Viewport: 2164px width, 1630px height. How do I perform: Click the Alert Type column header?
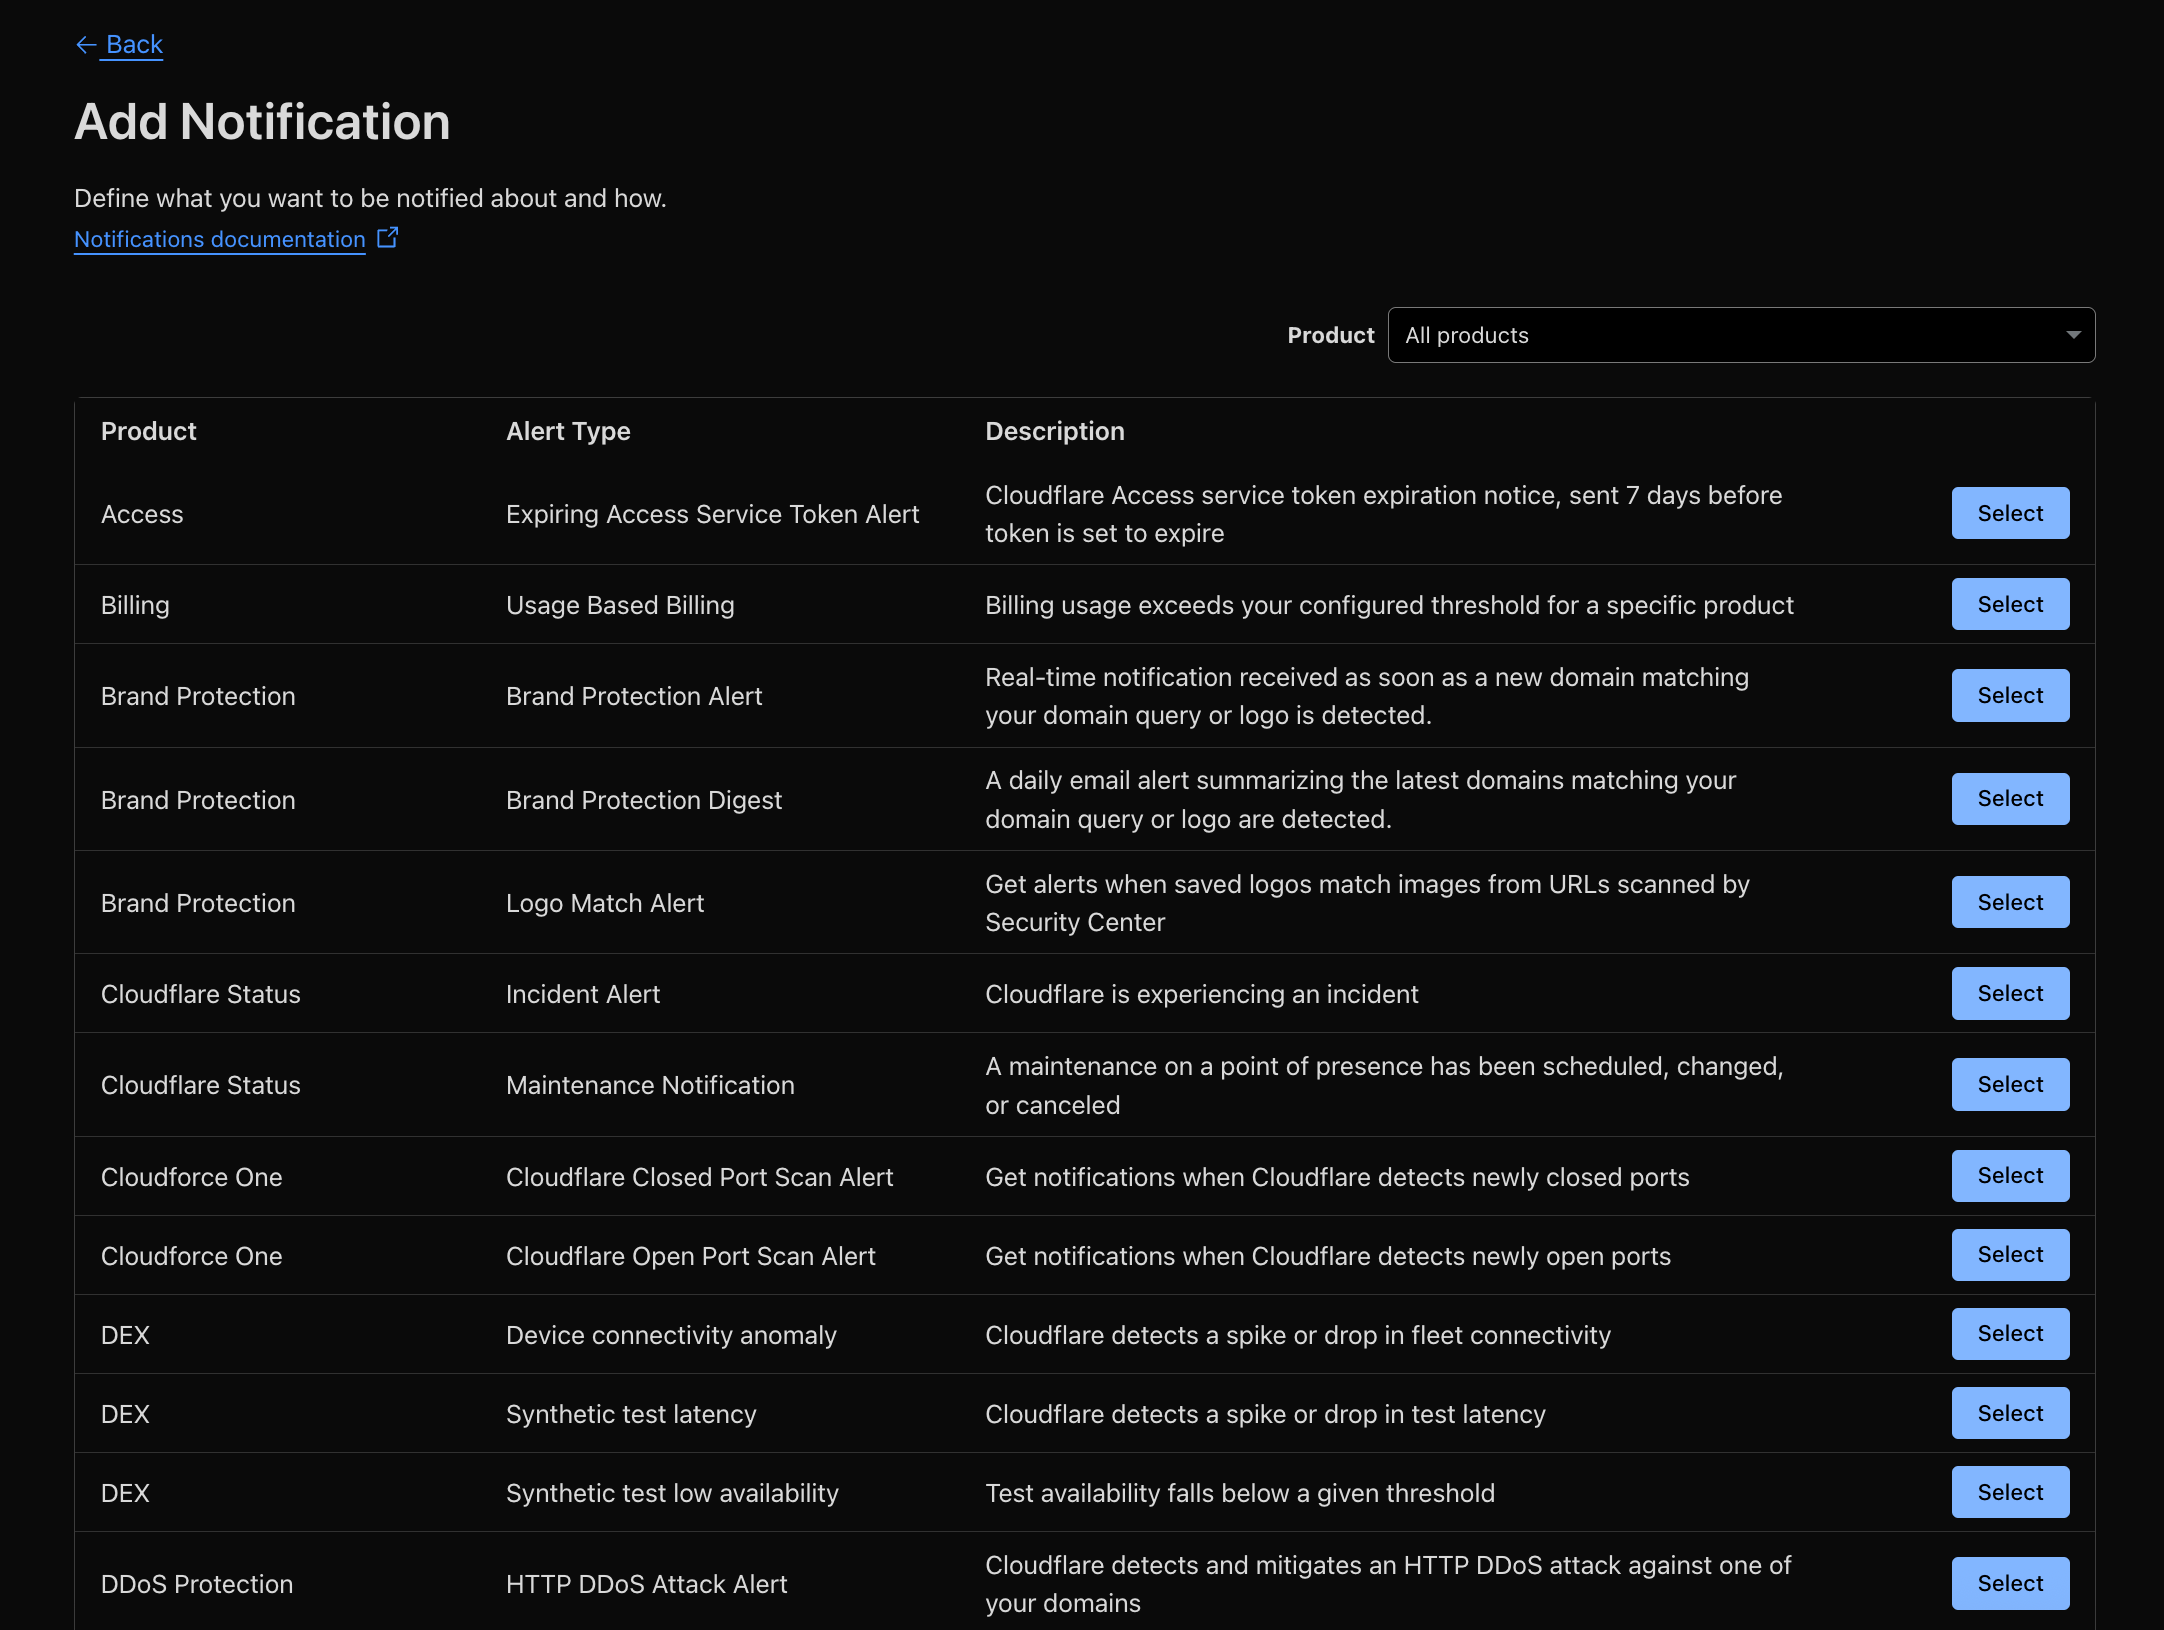tap(568, 431)
